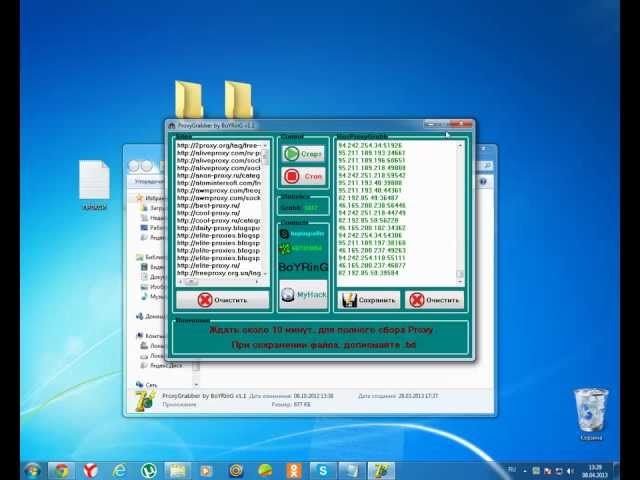Image resolution: width=640 pixels, height=480 pixels.
Task: Select the blank file icon on desktop
Action: 94,185
